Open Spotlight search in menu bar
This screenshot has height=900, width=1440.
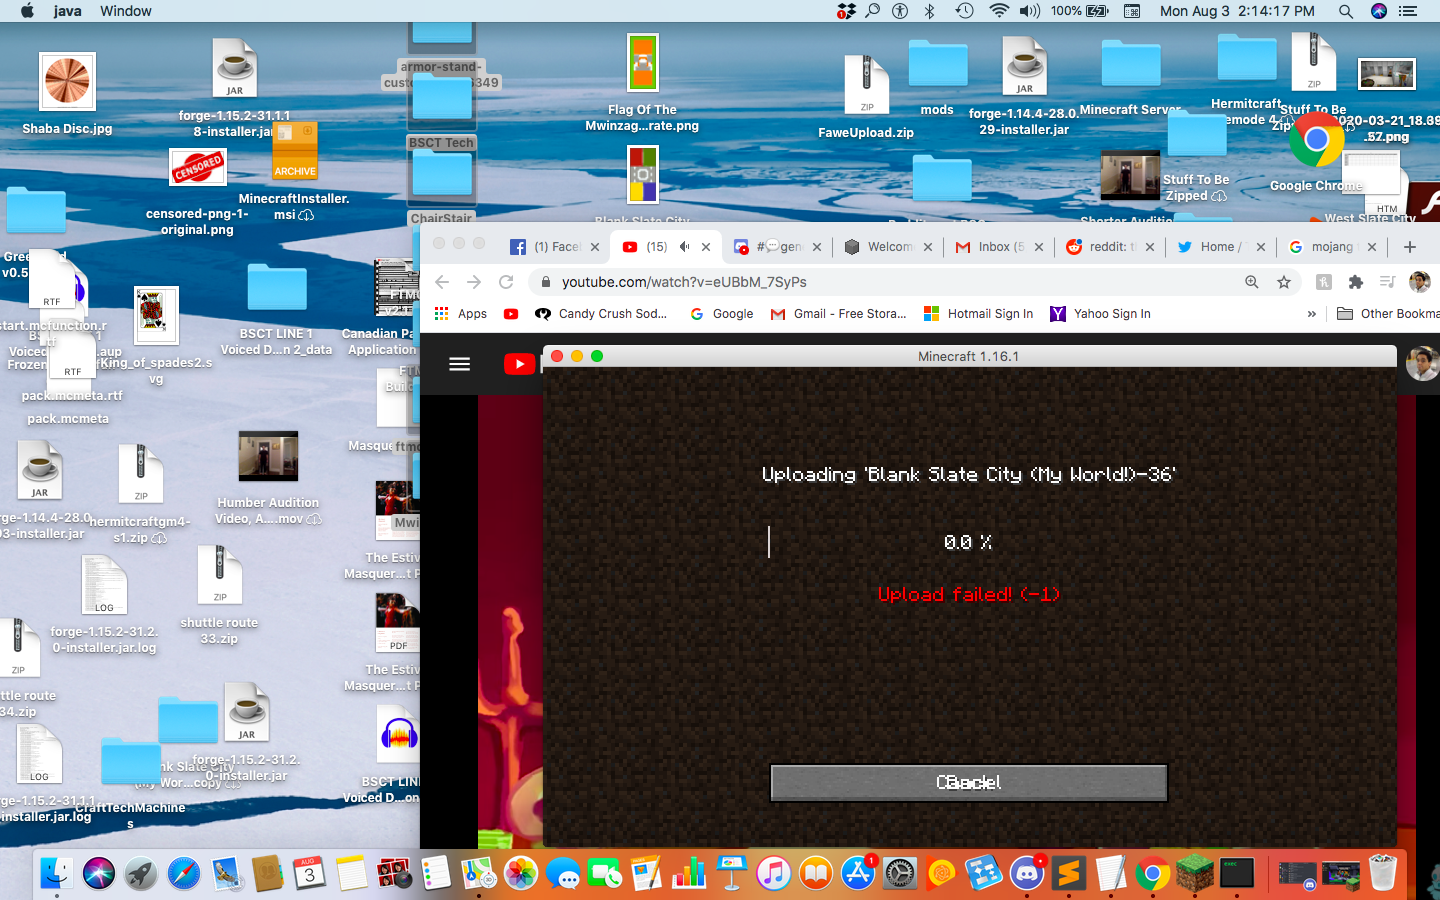coord(1346,11)
